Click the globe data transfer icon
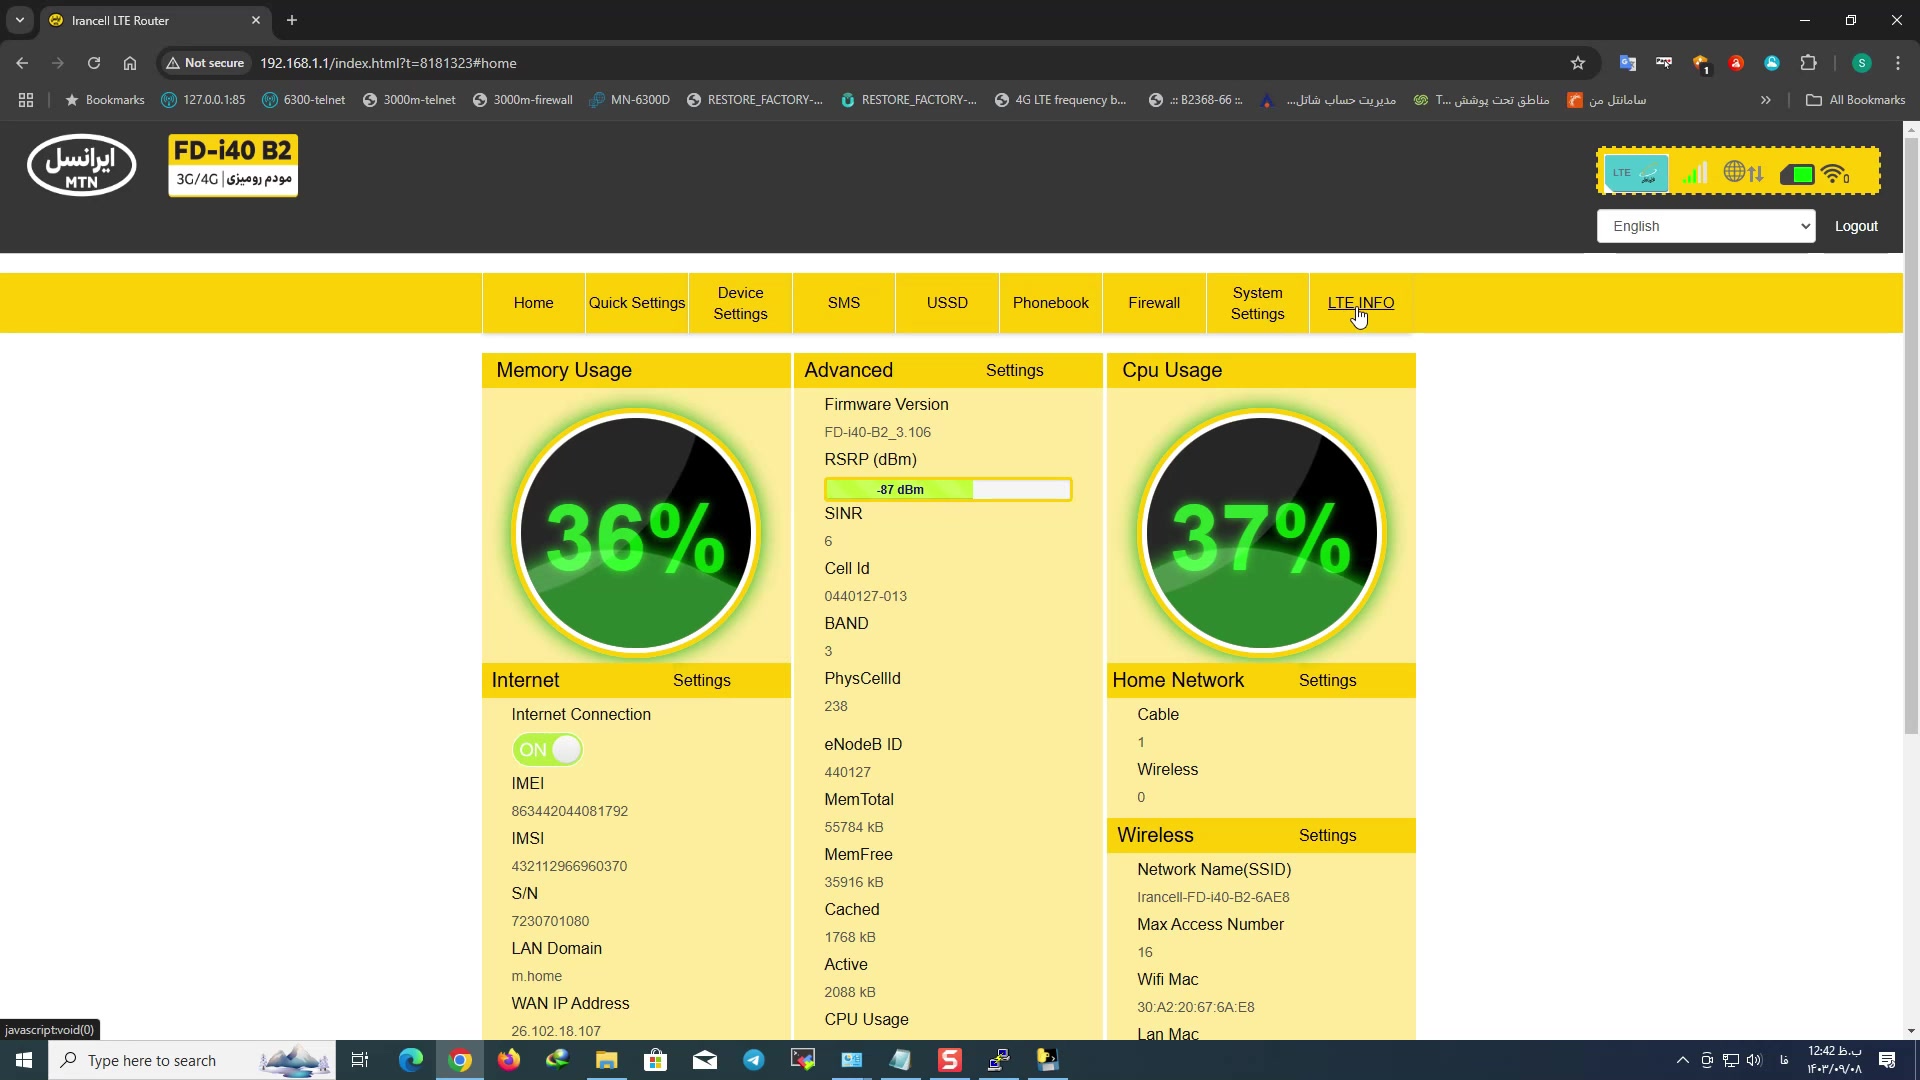Image resolution: width=1920 pixels, height=1080 pixels. click(1744, 173)
